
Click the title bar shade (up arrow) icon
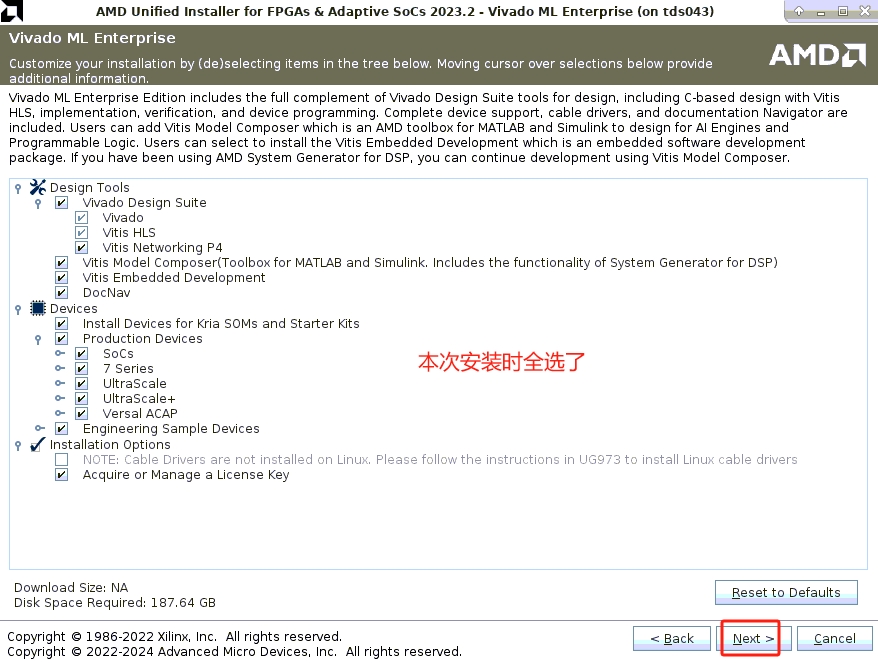tap(799, 11)
